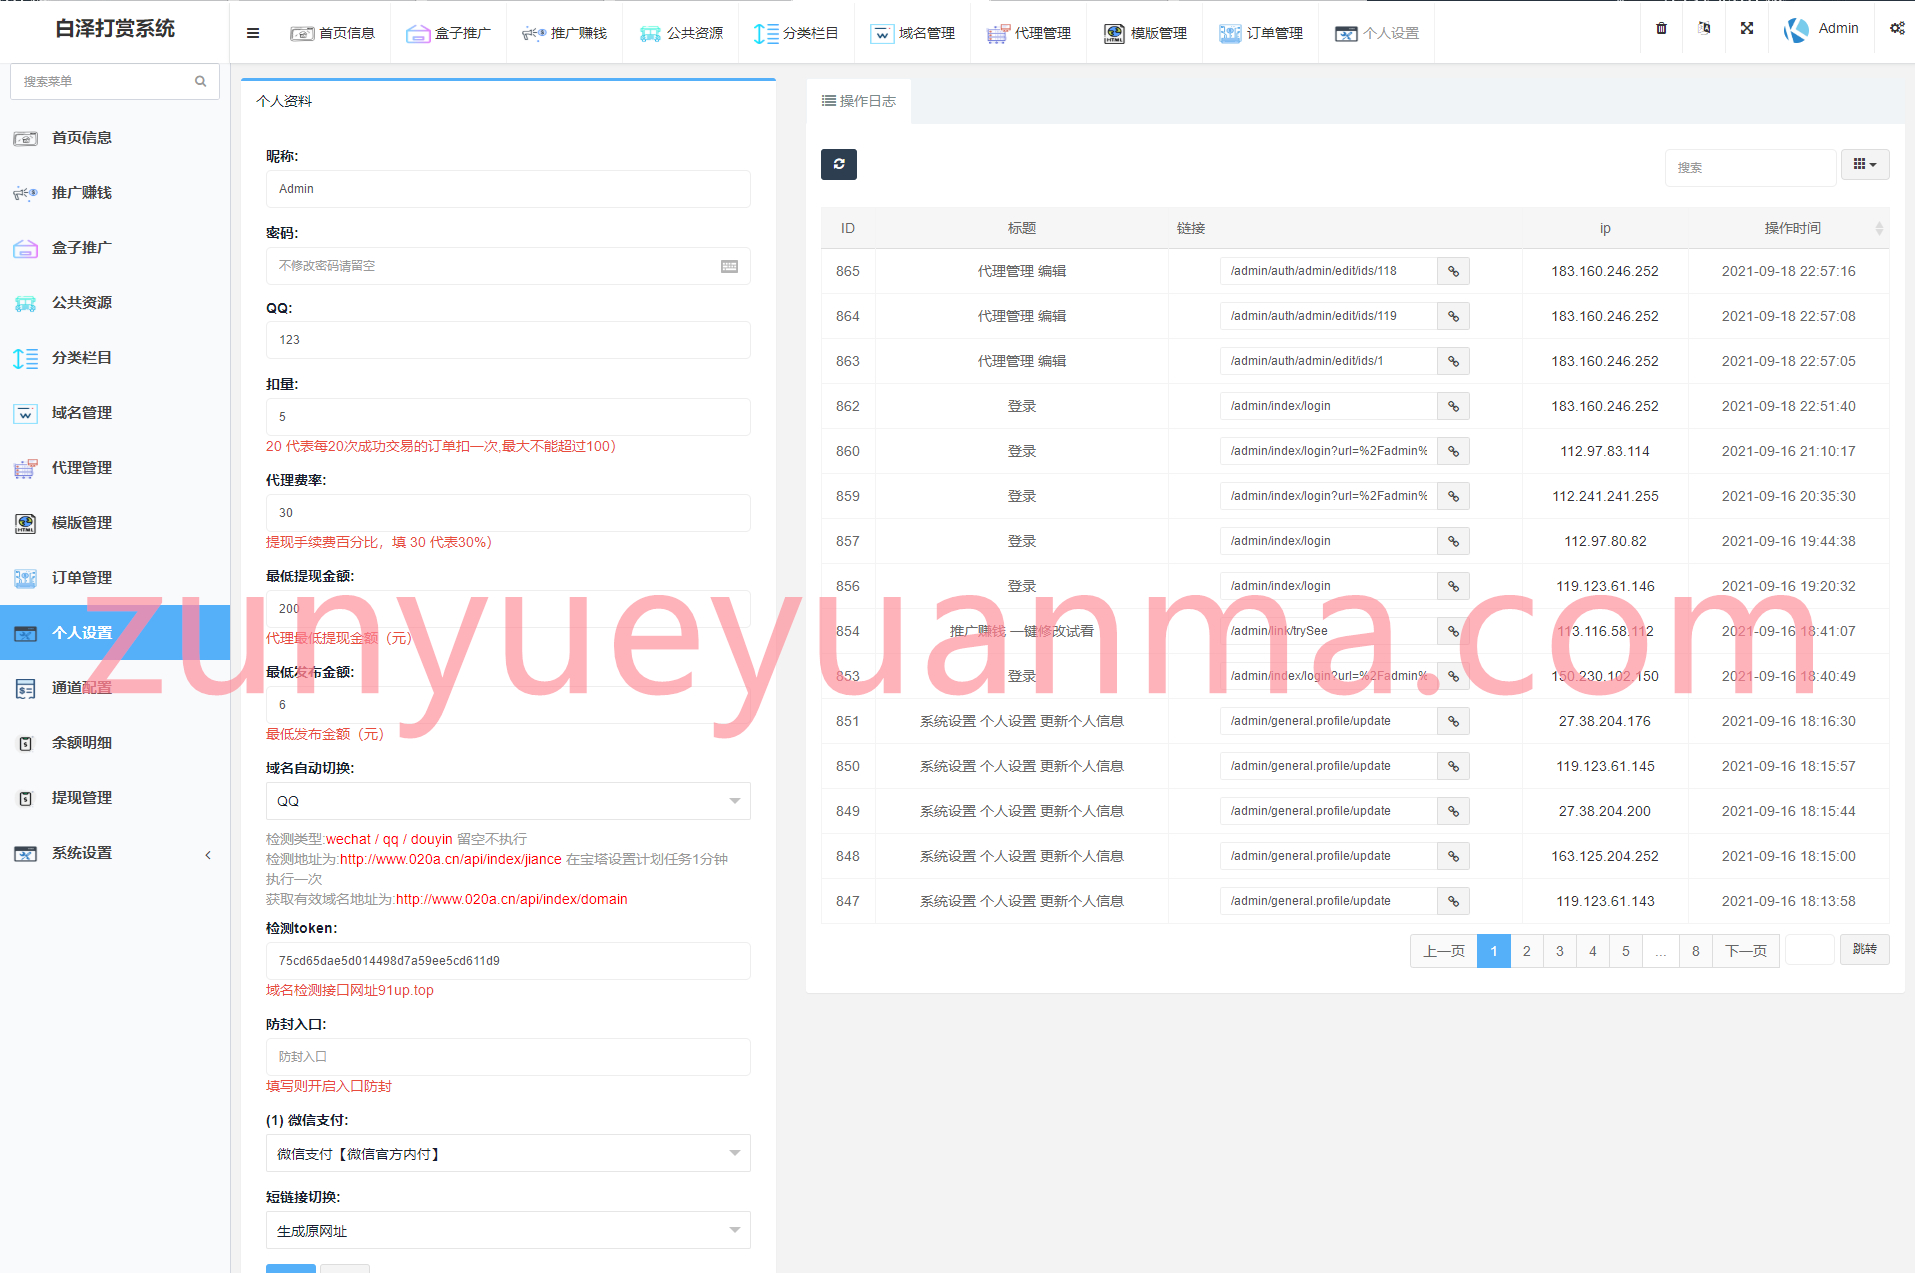Open 盒子推广 in the sidebar

pos(115,248)
